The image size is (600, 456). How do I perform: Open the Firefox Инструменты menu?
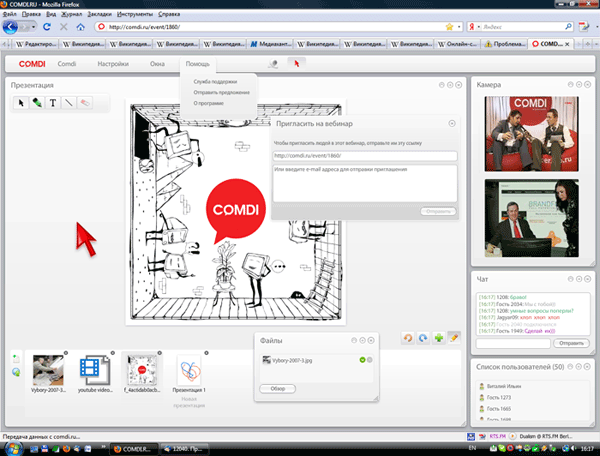click(x=135, y=14)
